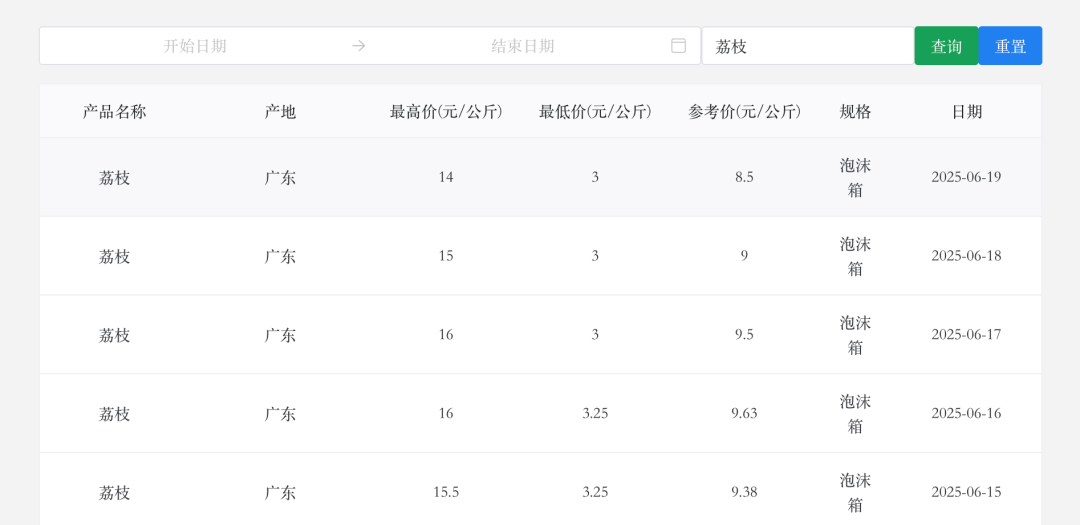Click the calendar icon in date range picker
The width and height of the screenshot is (1080, 525).
(x=678, y=46)
